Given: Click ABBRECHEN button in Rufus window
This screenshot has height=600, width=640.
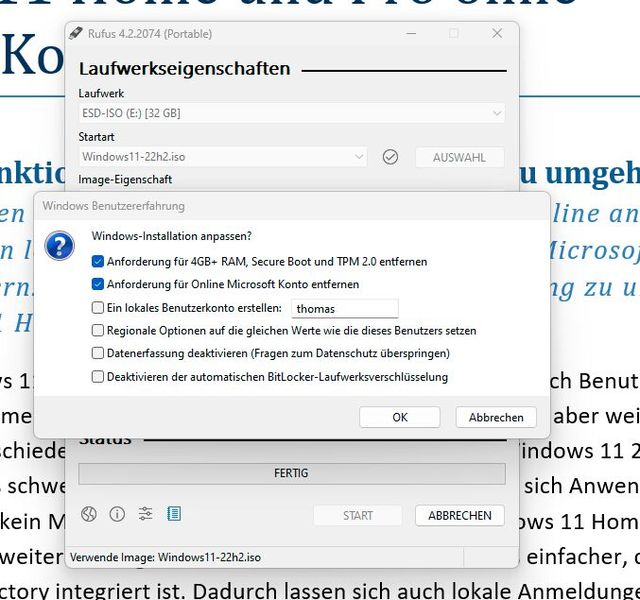Looking at the screenshot, I should pos(460,516).
